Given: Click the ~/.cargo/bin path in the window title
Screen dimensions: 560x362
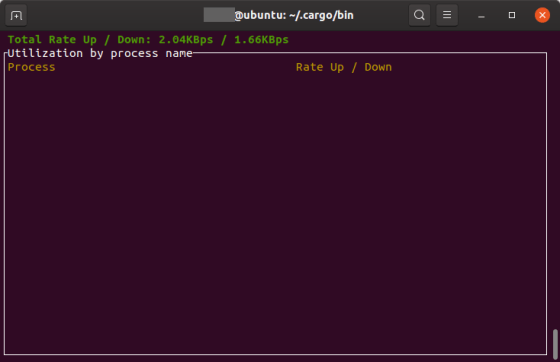Looking at the screenshot, I should coord(321,15).
